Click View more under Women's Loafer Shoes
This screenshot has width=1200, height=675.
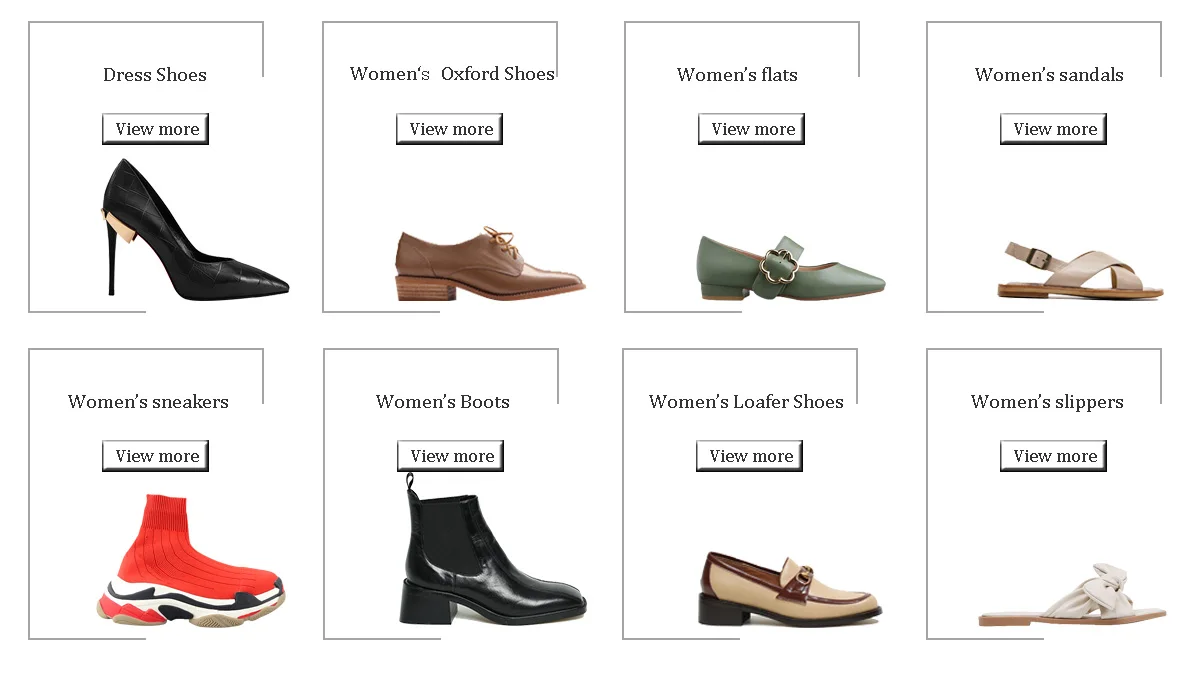[x=750, y=456]
